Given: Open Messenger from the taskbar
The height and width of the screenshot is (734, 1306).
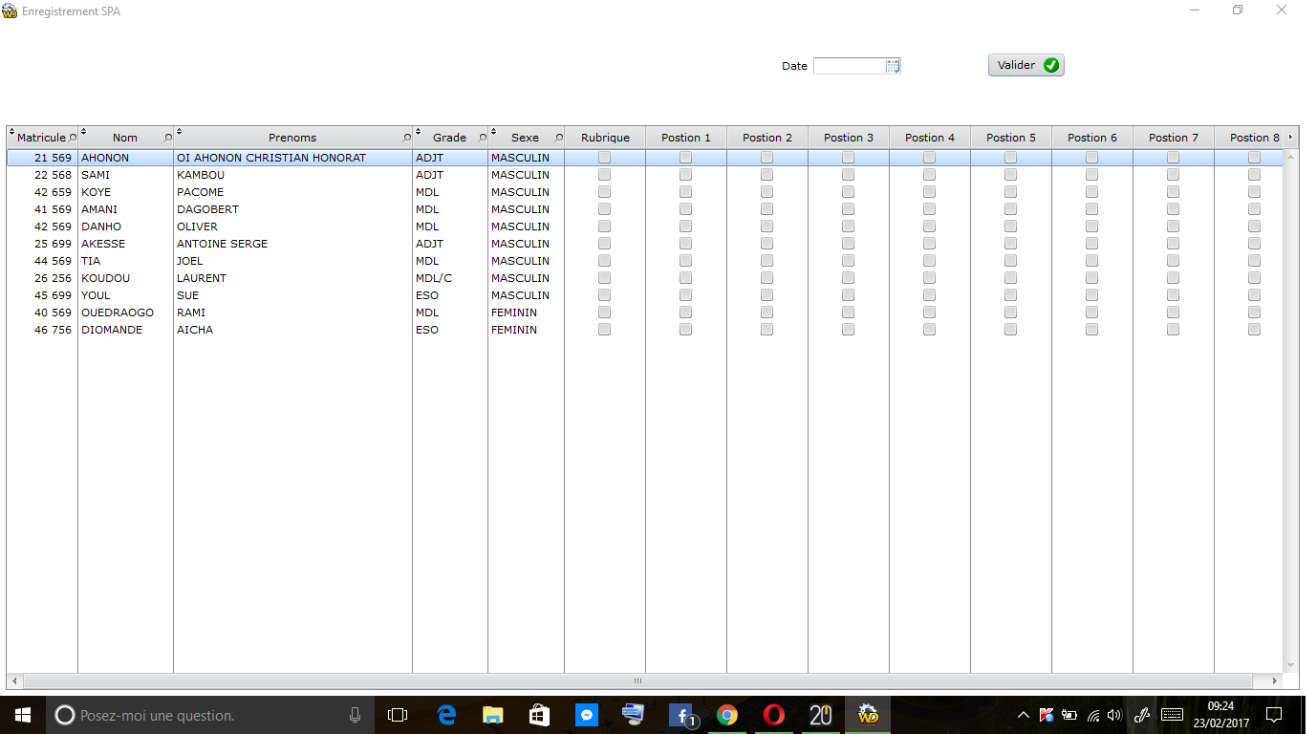Looking at the screenshot, I should (587, 715).
